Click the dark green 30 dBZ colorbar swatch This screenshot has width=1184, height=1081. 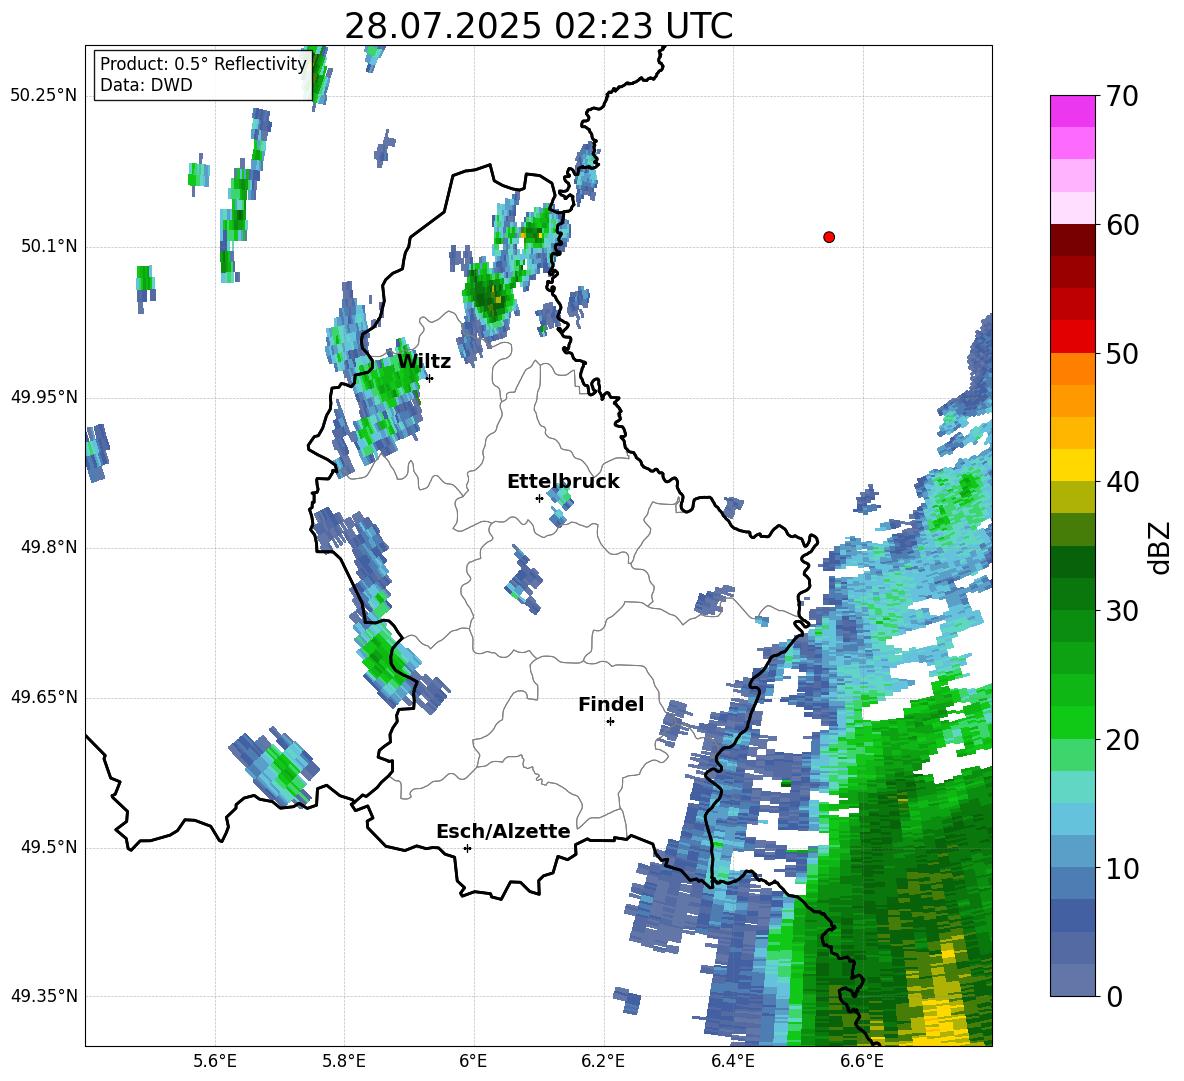(1072, 594)
